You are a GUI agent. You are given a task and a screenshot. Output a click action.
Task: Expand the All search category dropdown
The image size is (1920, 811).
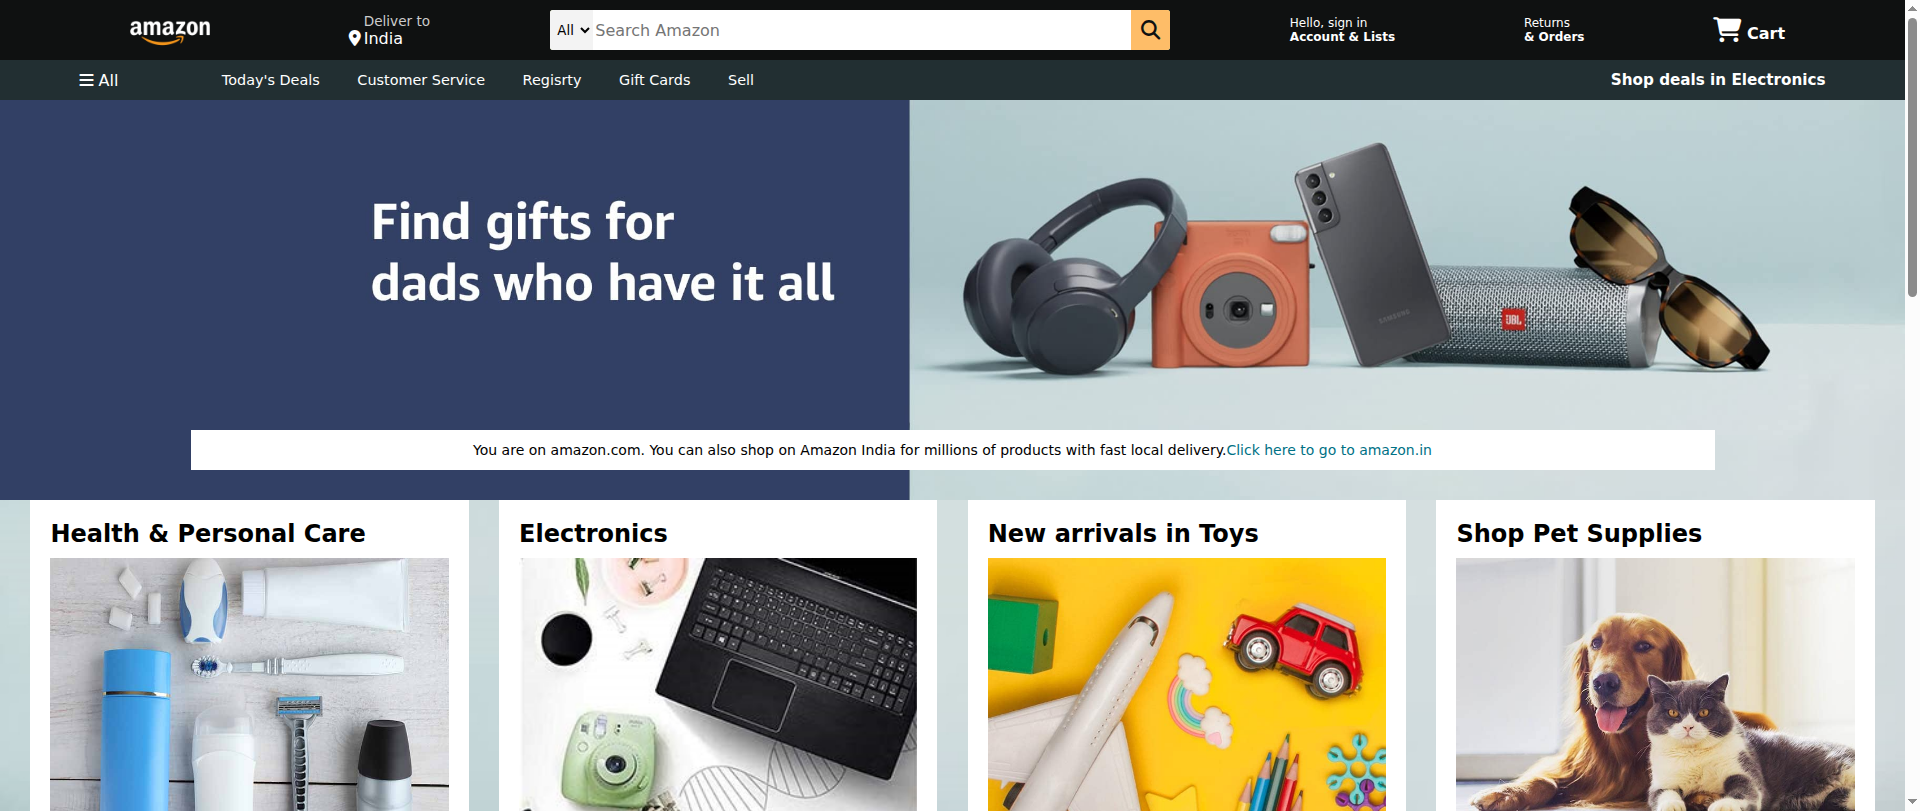(x=573, y=30)
